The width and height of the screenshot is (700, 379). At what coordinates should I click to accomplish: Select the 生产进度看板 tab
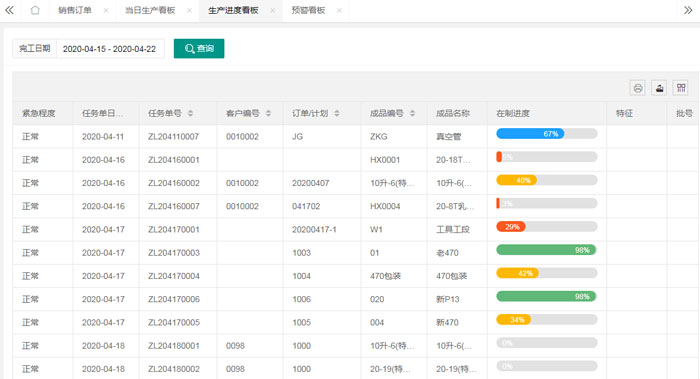pyautogui.click(x=233, y=10)
